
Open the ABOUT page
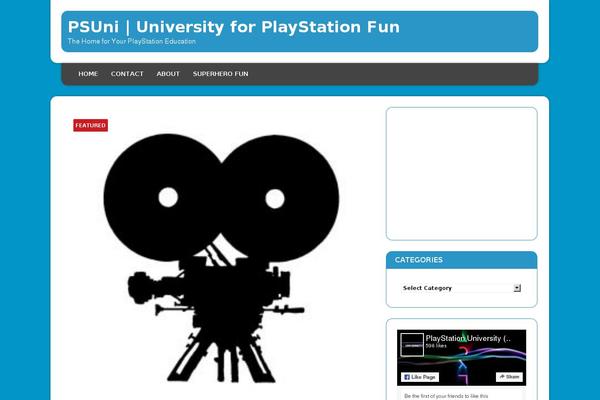pyautogui.click(x=168, y=74)
